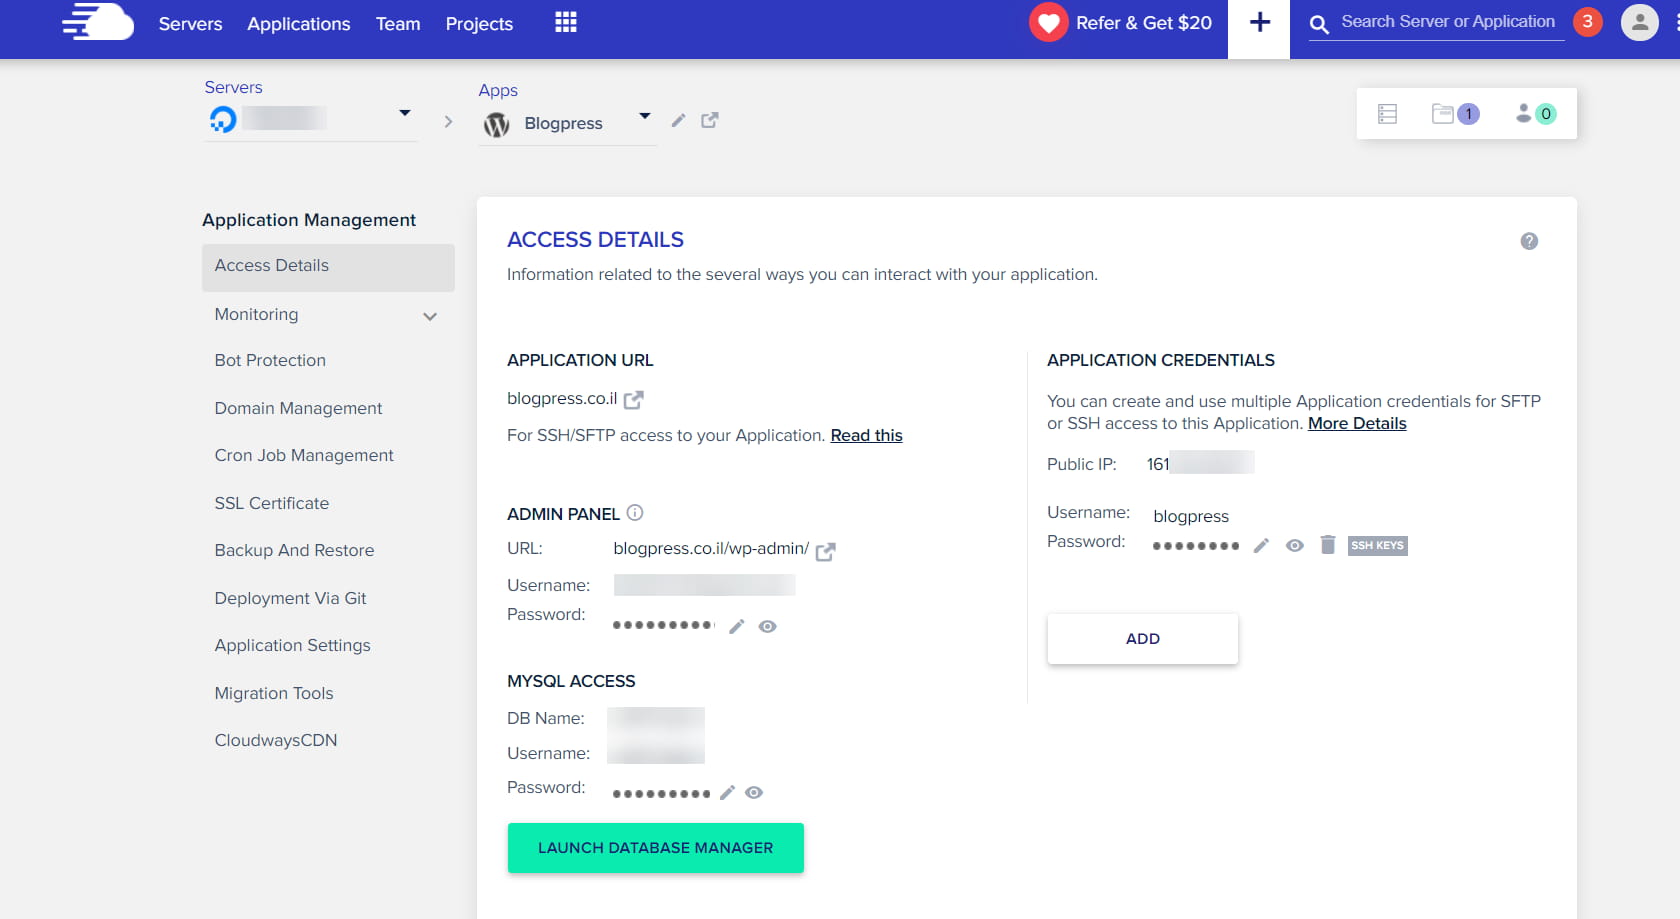Image resolution: width=1680 pixels, height=919 pixels.
Task: Open the apps grid menu icon
Action: pyautogui.click(x=566, y=22)
